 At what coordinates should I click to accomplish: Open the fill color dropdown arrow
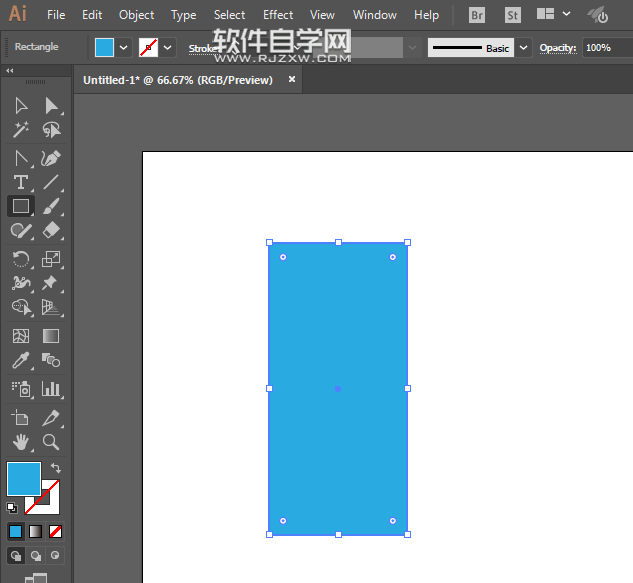(x=124, y=47)
